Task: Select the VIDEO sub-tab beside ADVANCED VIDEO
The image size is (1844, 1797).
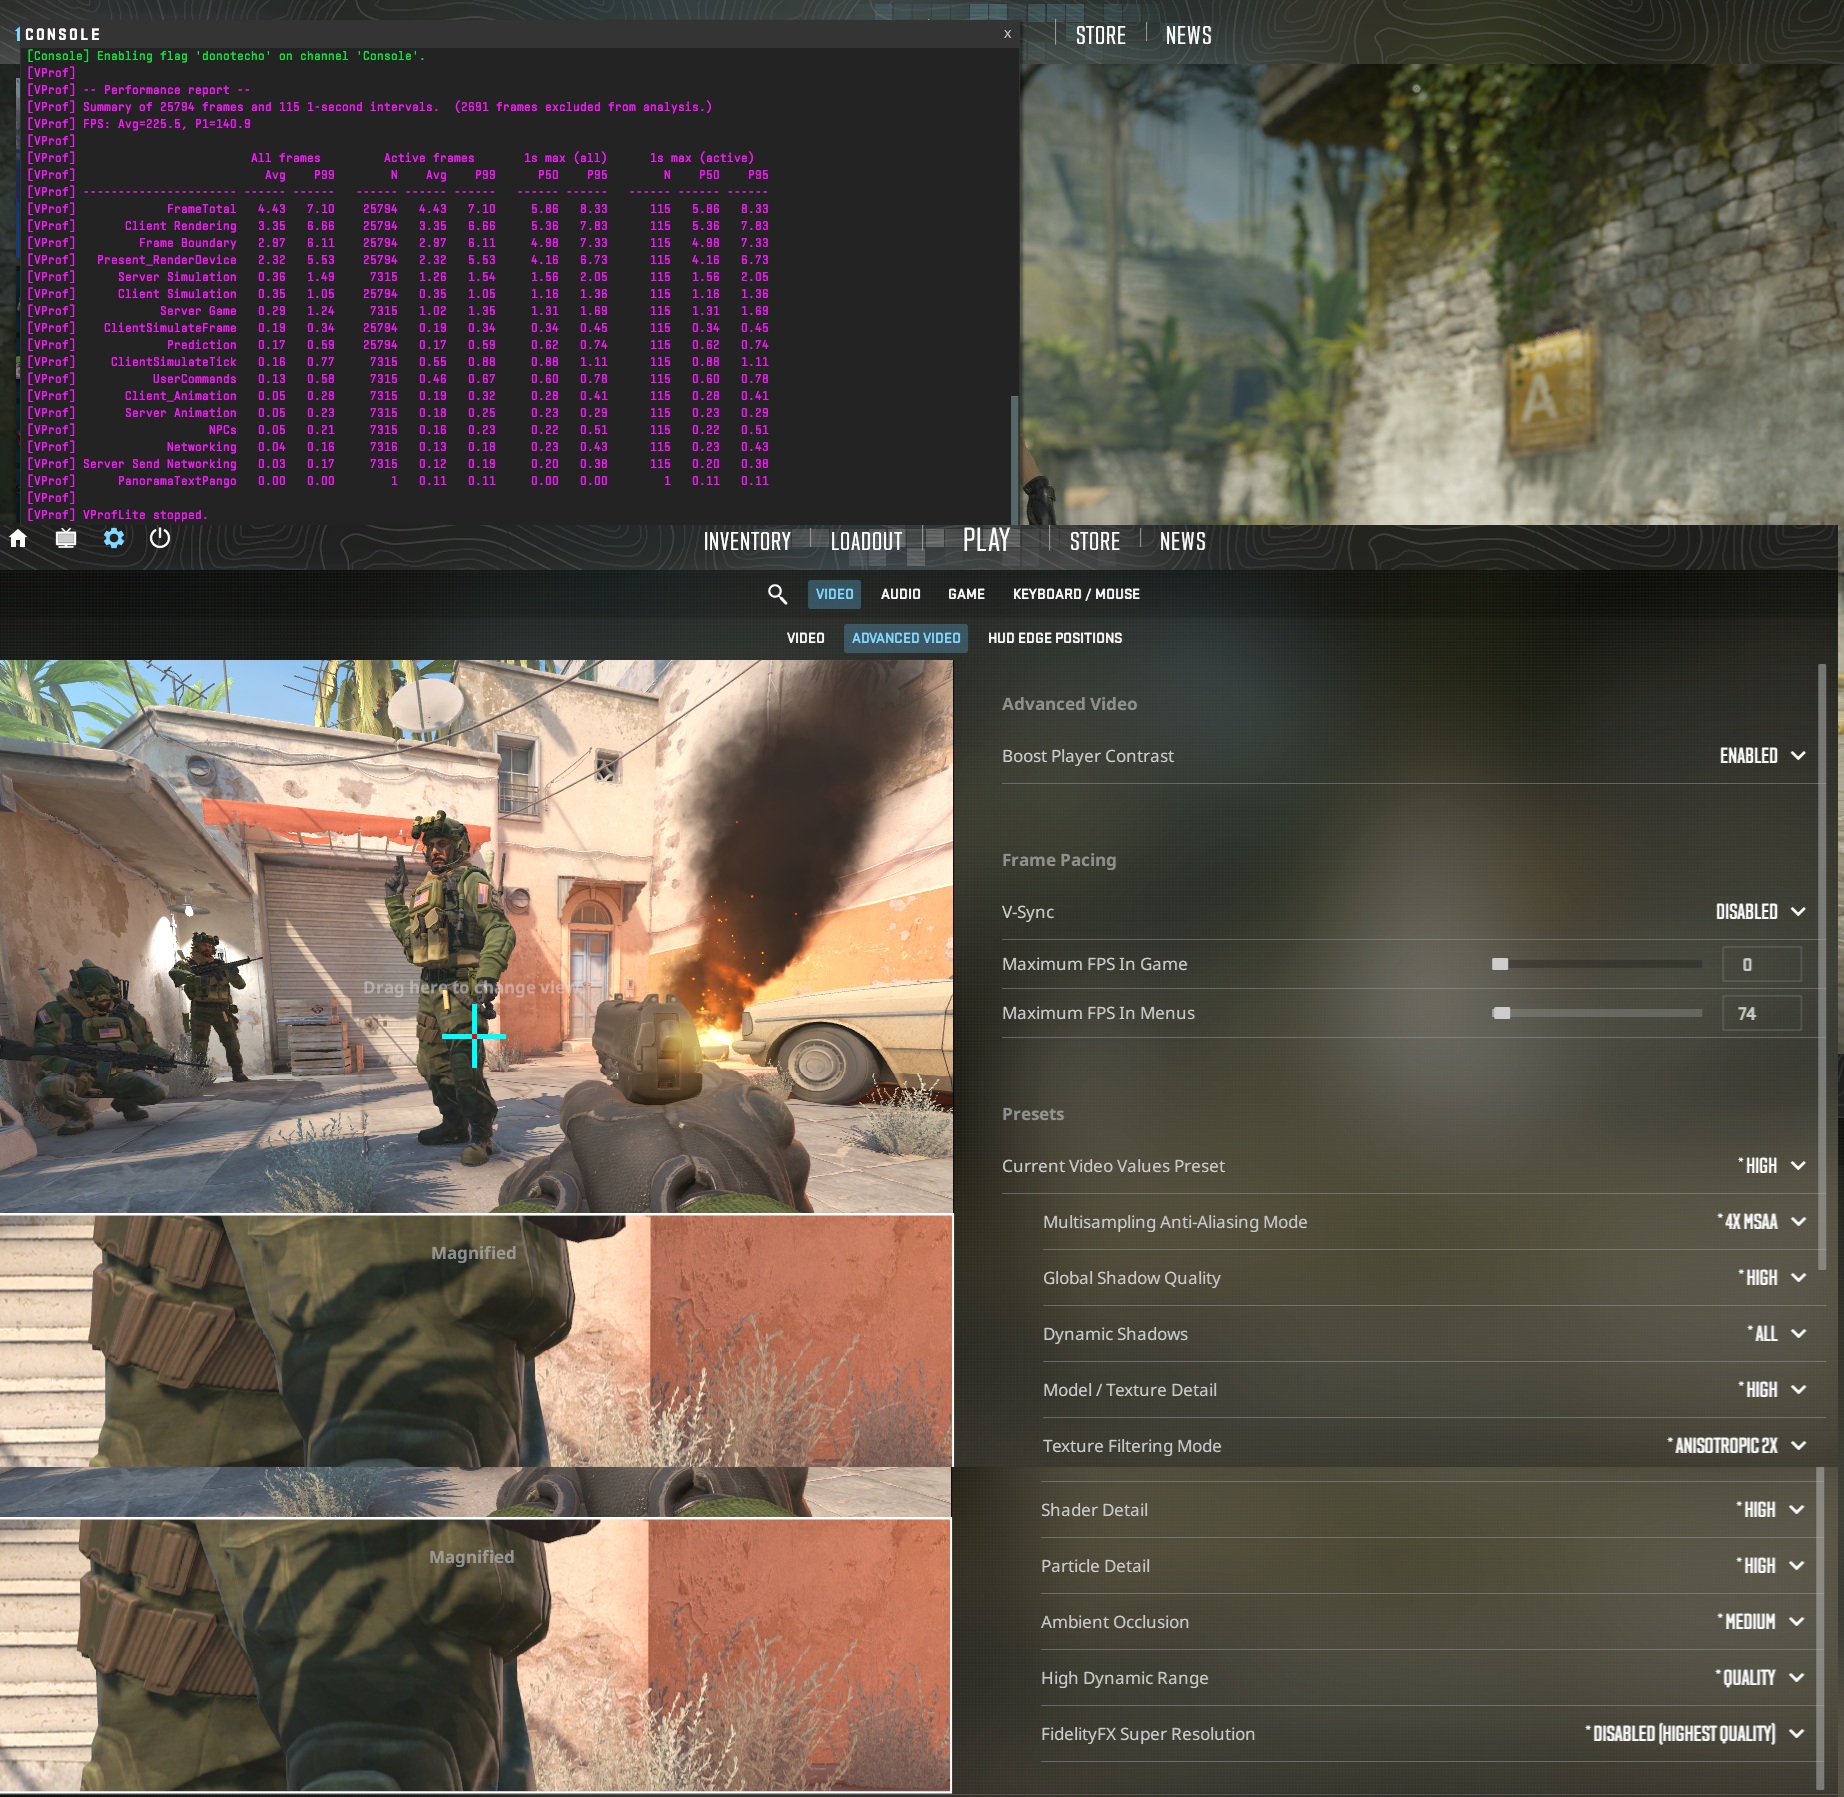Action: click(805, 638)
